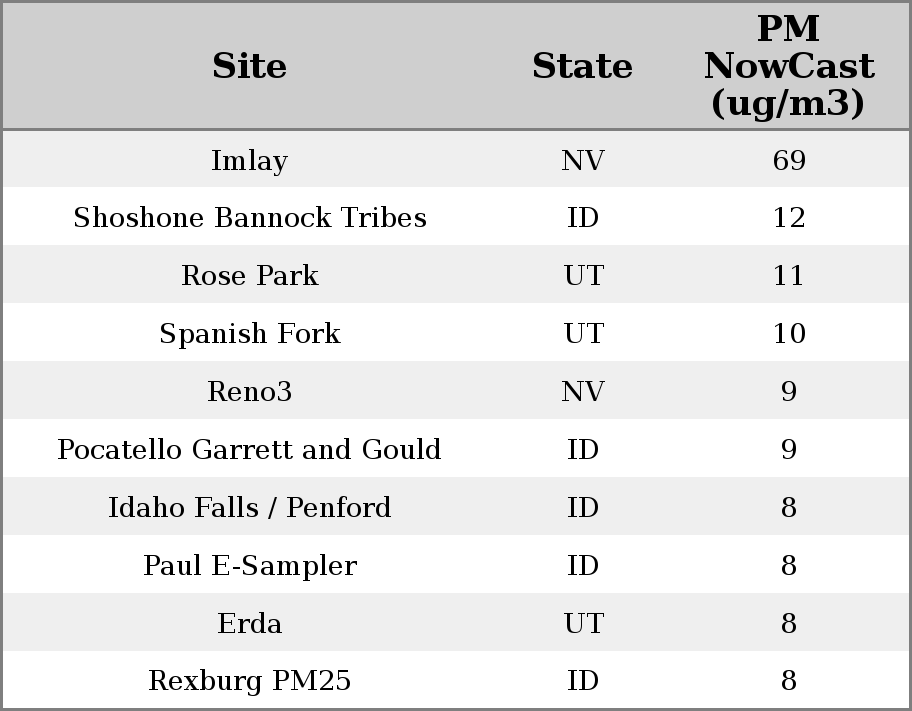Click the Paul E-Sampler site name
This screenshot has width=912, height=711.
249,566
